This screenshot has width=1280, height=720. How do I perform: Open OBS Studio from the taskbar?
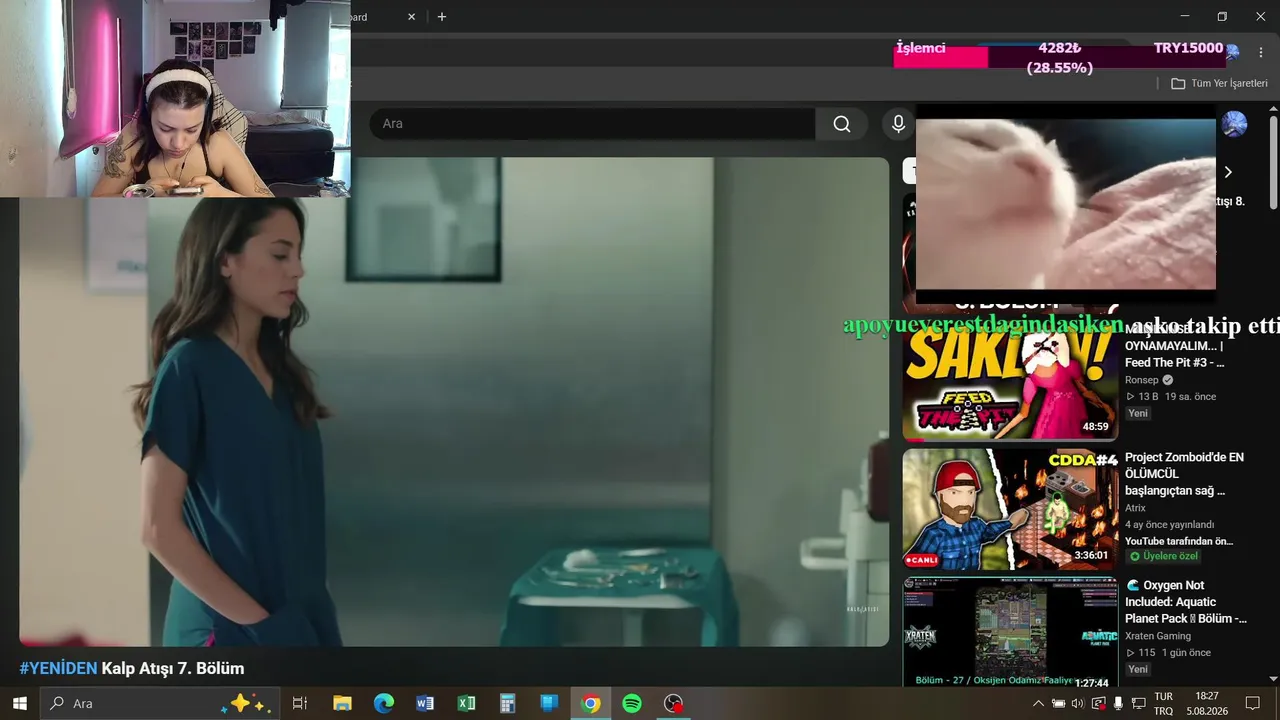point(674,704)
